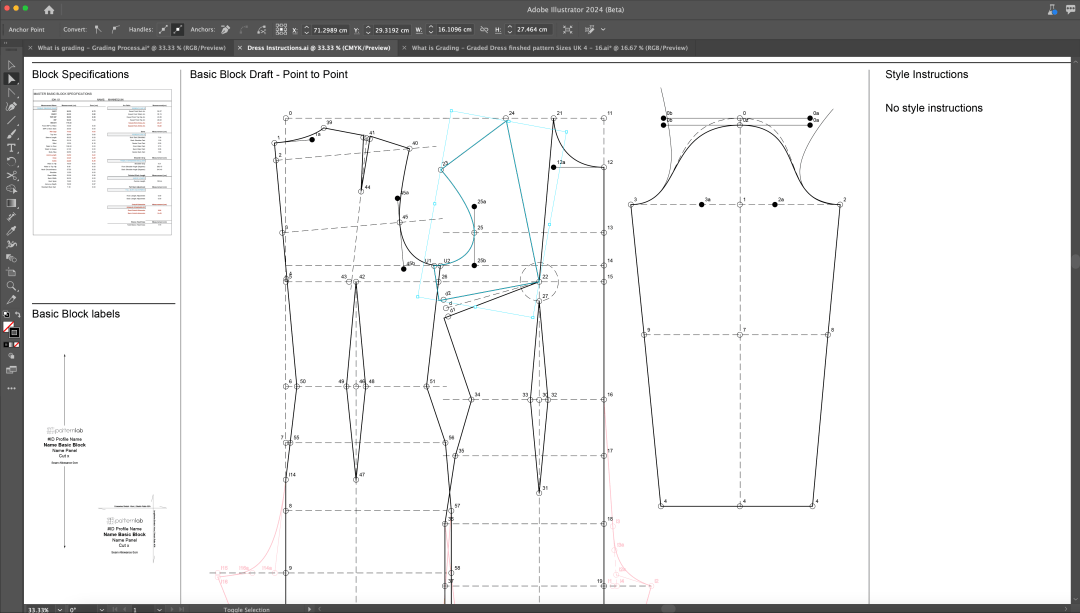Open the Edit Toolbar three-dots menu
1080x613 pixels.
pyautogui.click(x=11, y=388)
